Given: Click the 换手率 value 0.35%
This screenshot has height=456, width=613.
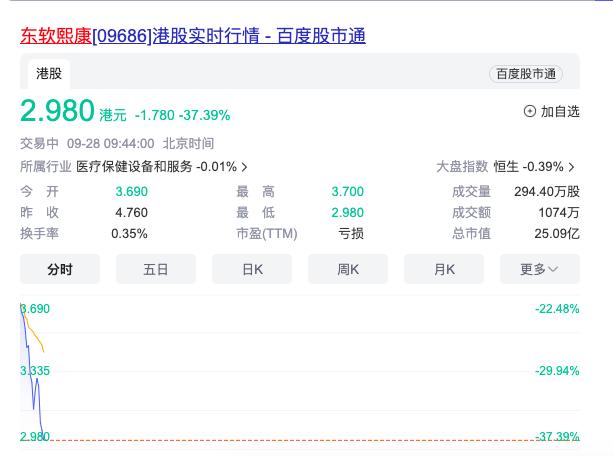Looking at the screenshot, I should click(x=129, y=233).
